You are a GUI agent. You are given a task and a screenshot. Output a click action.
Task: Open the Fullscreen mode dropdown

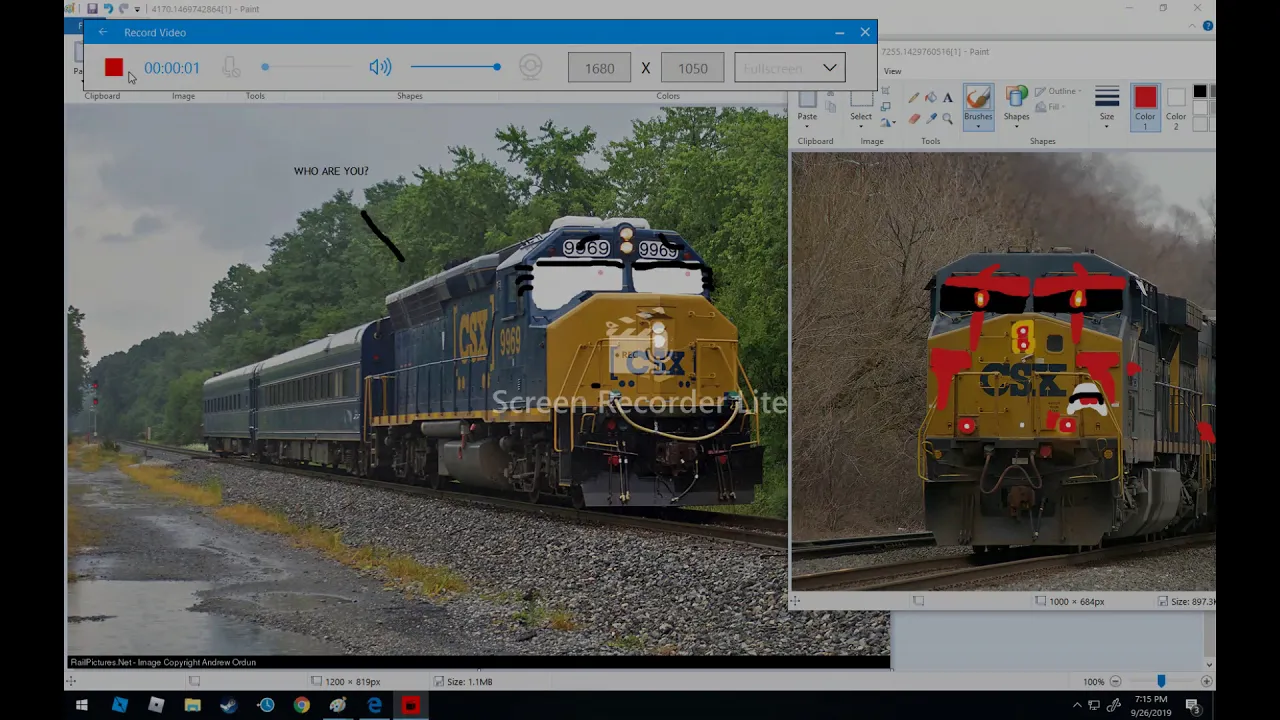tap(789, 68)
